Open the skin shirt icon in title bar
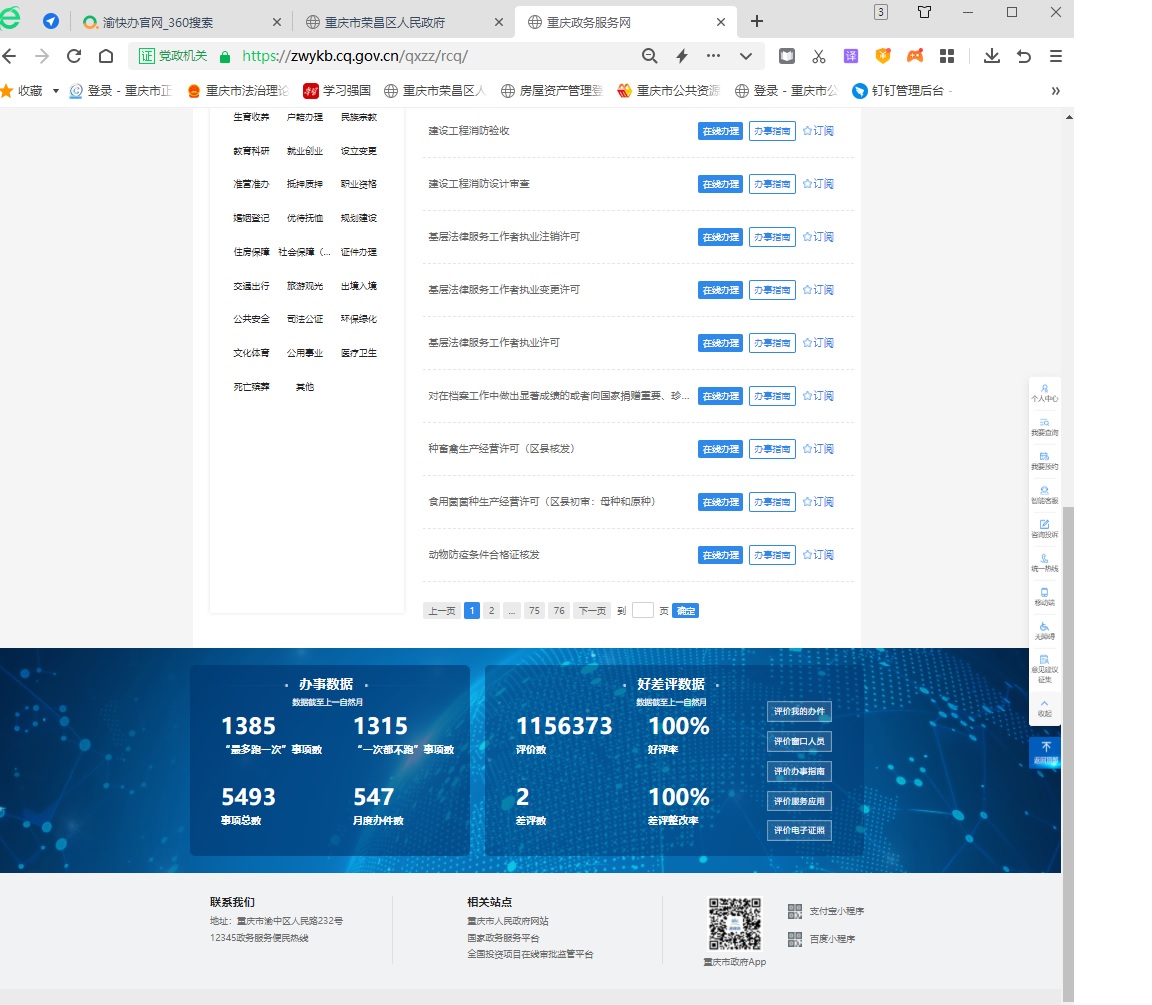Screen dimensions: 1152x1005 coord(924,12)
